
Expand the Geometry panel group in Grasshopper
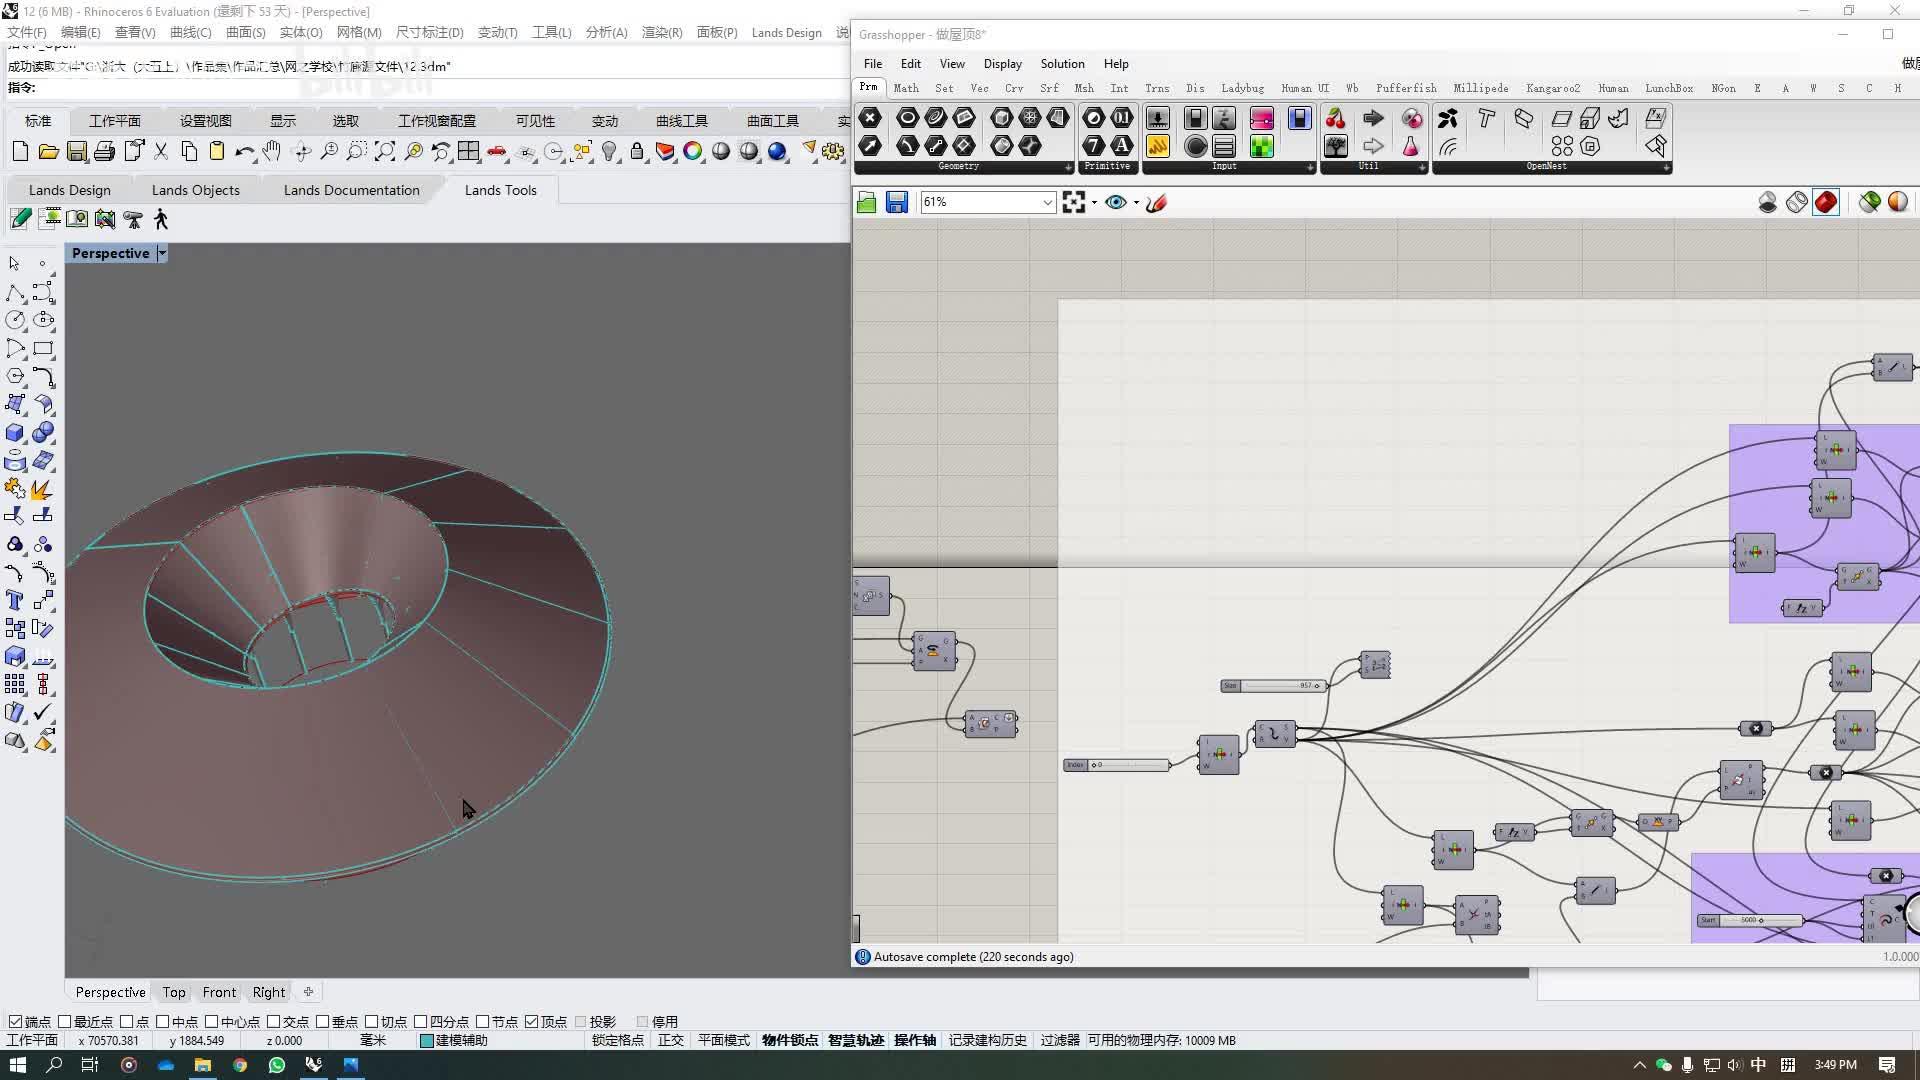point(1068,168)
